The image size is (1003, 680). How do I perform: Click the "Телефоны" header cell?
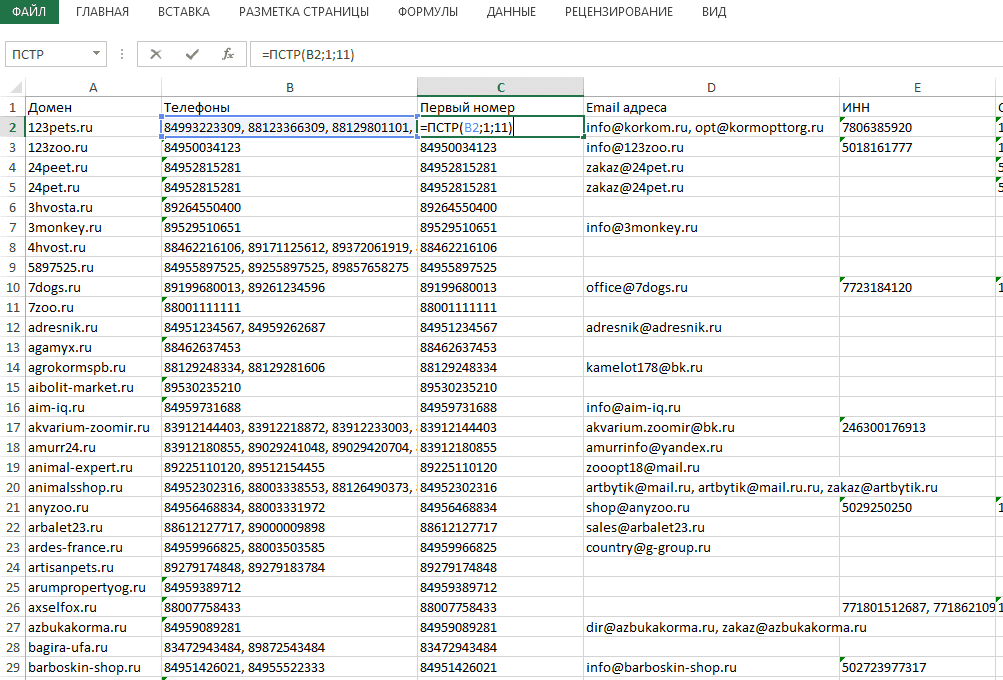coord(290,107)
